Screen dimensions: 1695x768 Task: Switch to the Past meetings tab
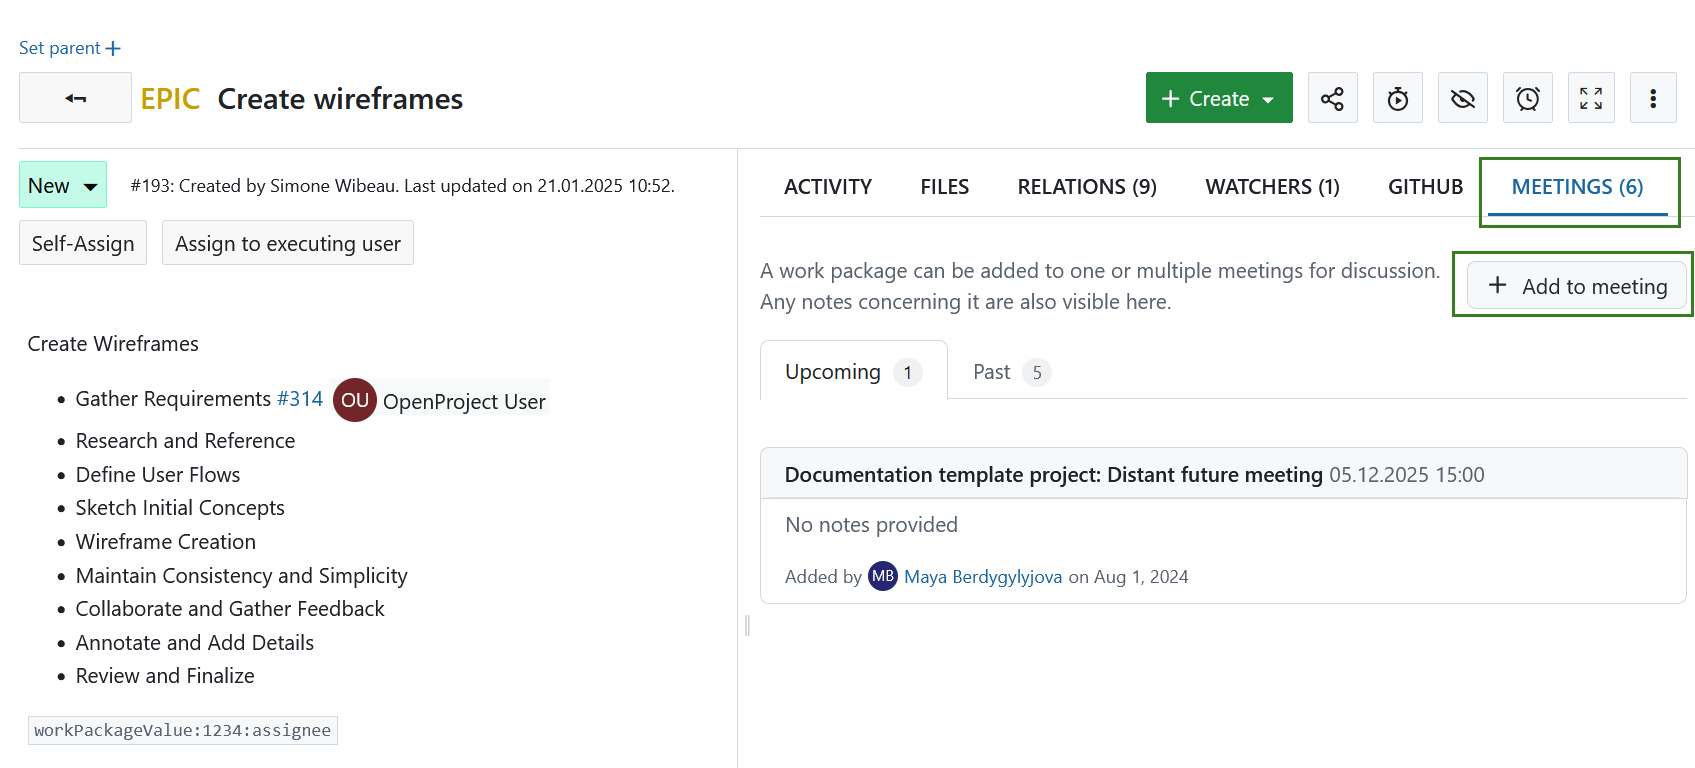point(1010,372)
